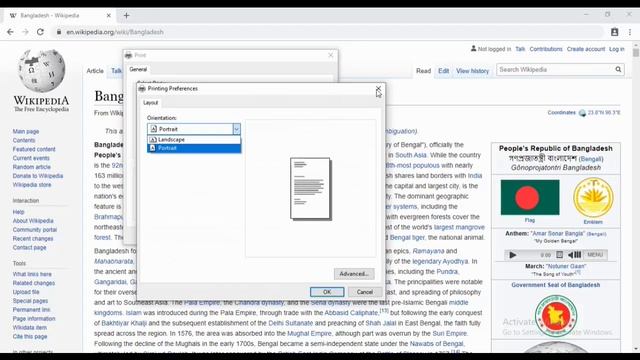Click the browser profile icon

coord(614,32)
